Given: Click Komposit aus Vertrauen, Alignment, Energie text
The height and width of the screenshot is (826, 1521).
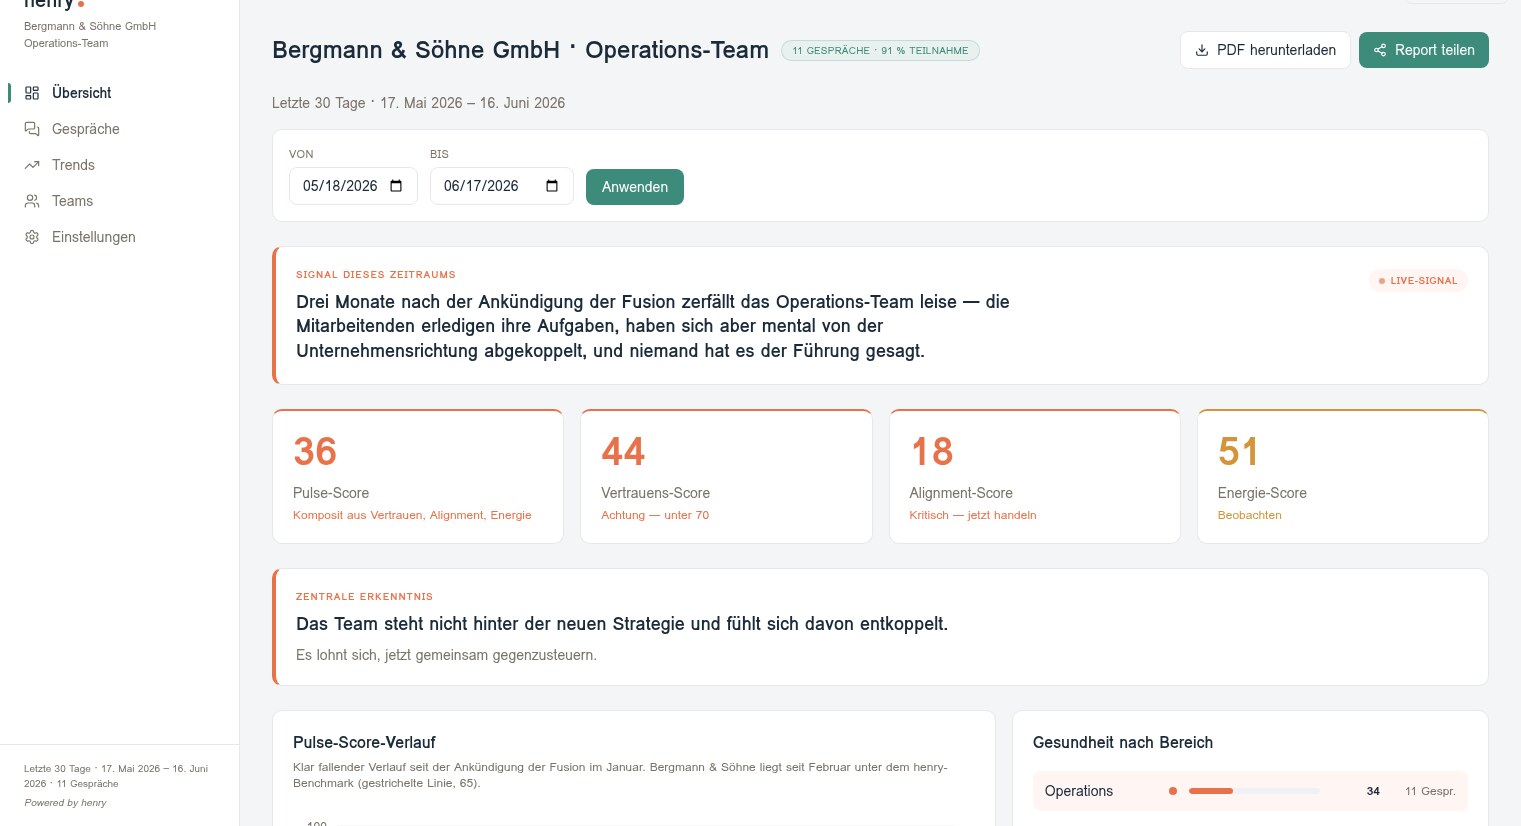Looking at the screenshot, I should [x=412, y=515].
